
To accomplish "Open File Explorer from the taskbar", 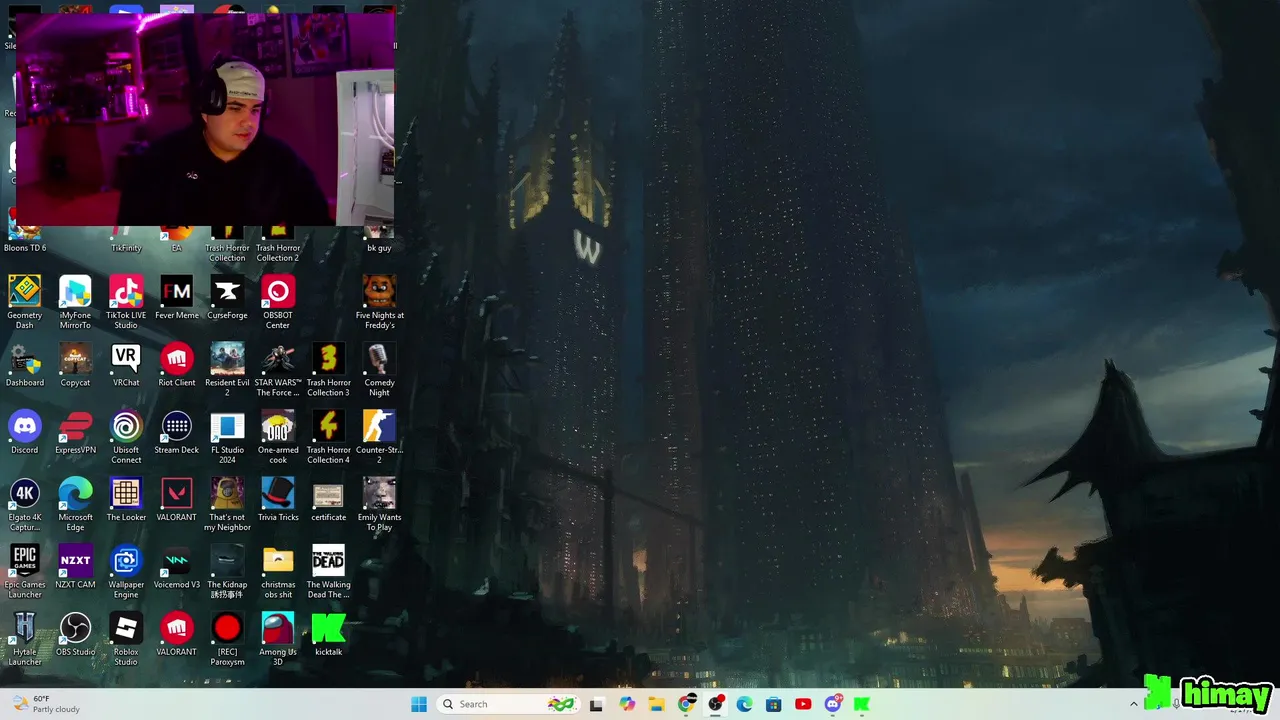I will [656, 704].
